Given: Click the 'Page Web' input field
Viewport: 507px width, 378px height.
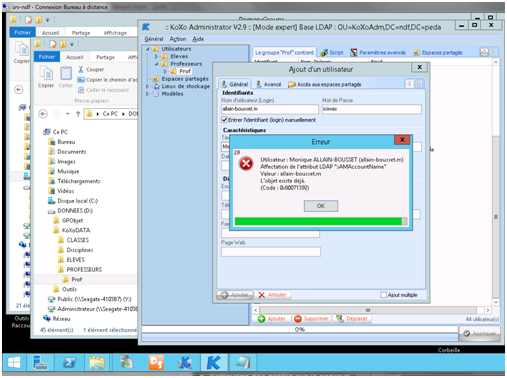Looking at the screenshot, I should 271,251.
